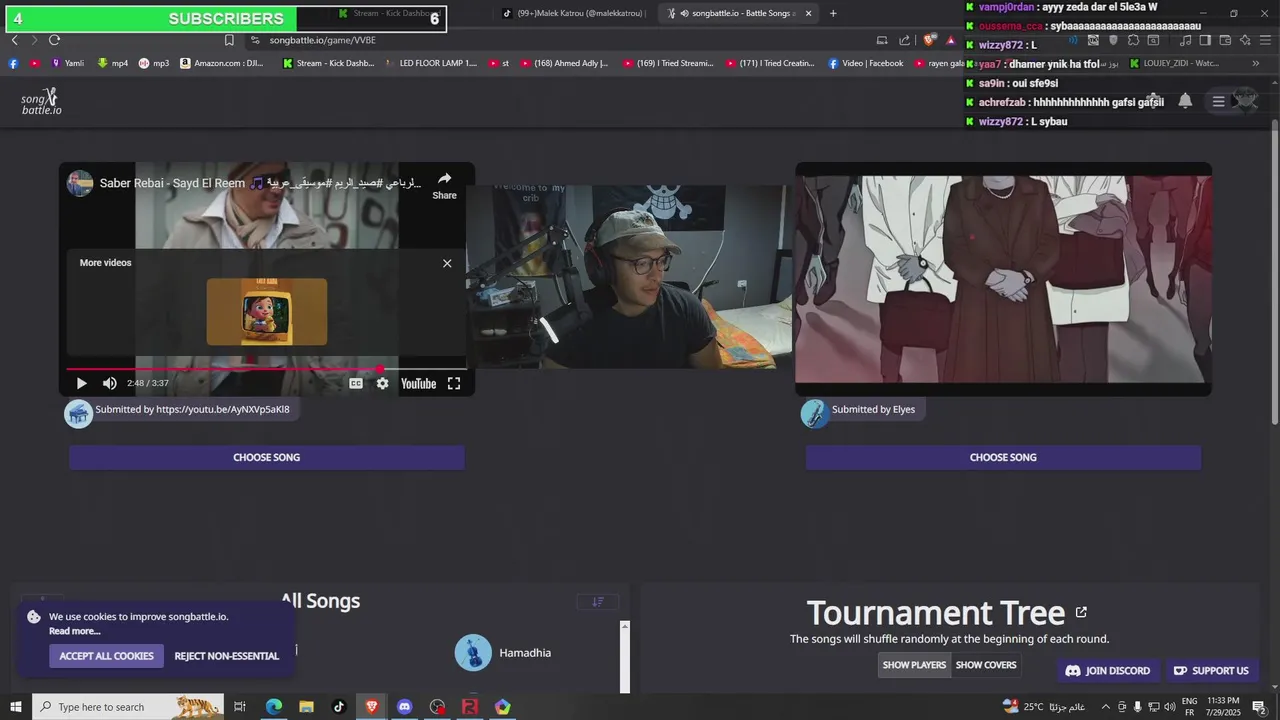Open Windows notification center
Image resolution: width=1280 pixels, height=720 pixels.
pyautogui.click(x=1259, y=707)
